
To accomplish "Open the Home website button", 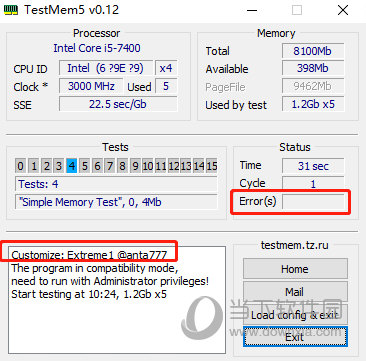I will coord(295,269).
